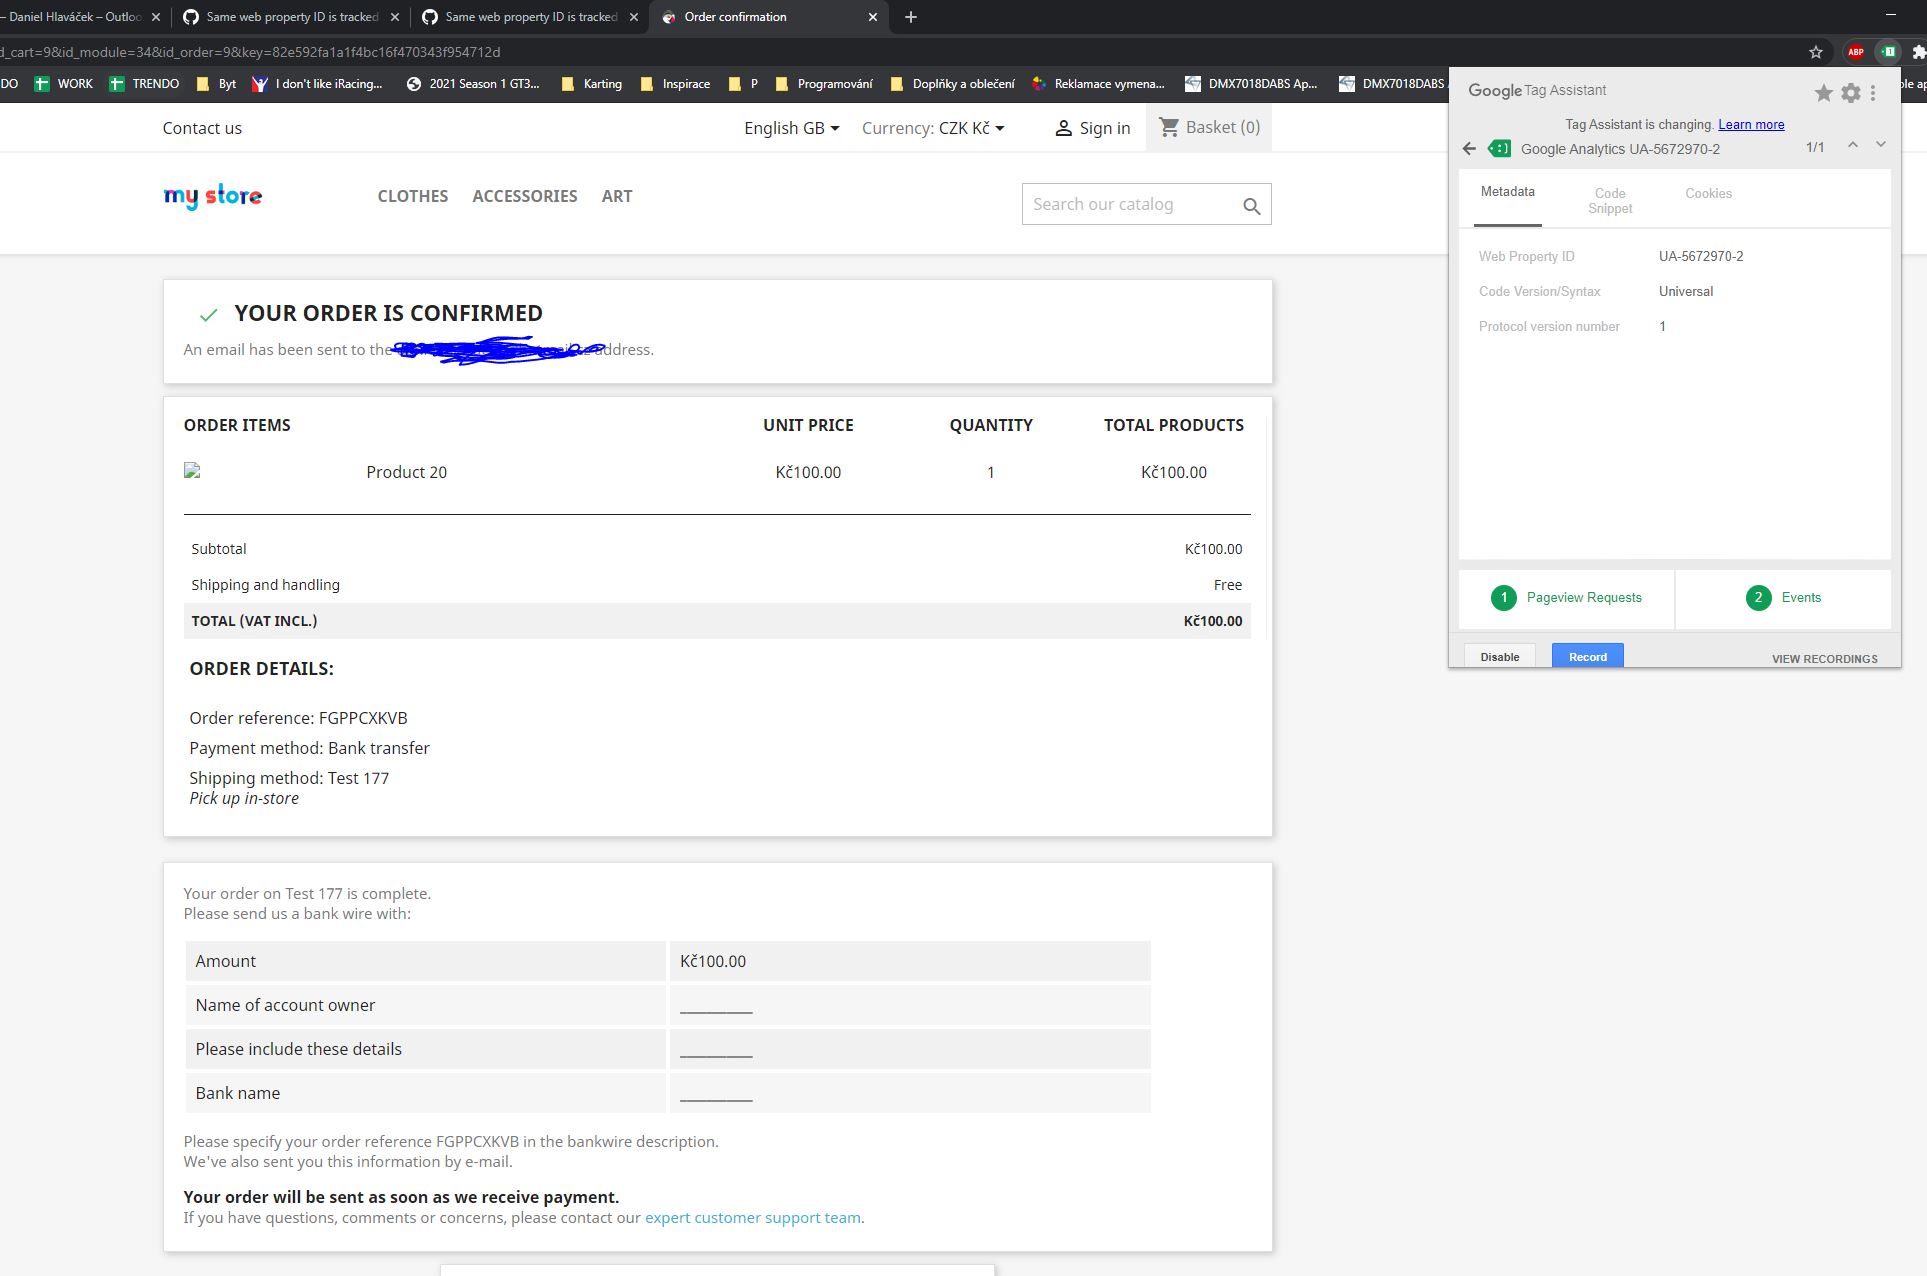Screen dimensions: 1927x1276
Task: Open the ACCESSORIES menu
Action: click(525, 196)
